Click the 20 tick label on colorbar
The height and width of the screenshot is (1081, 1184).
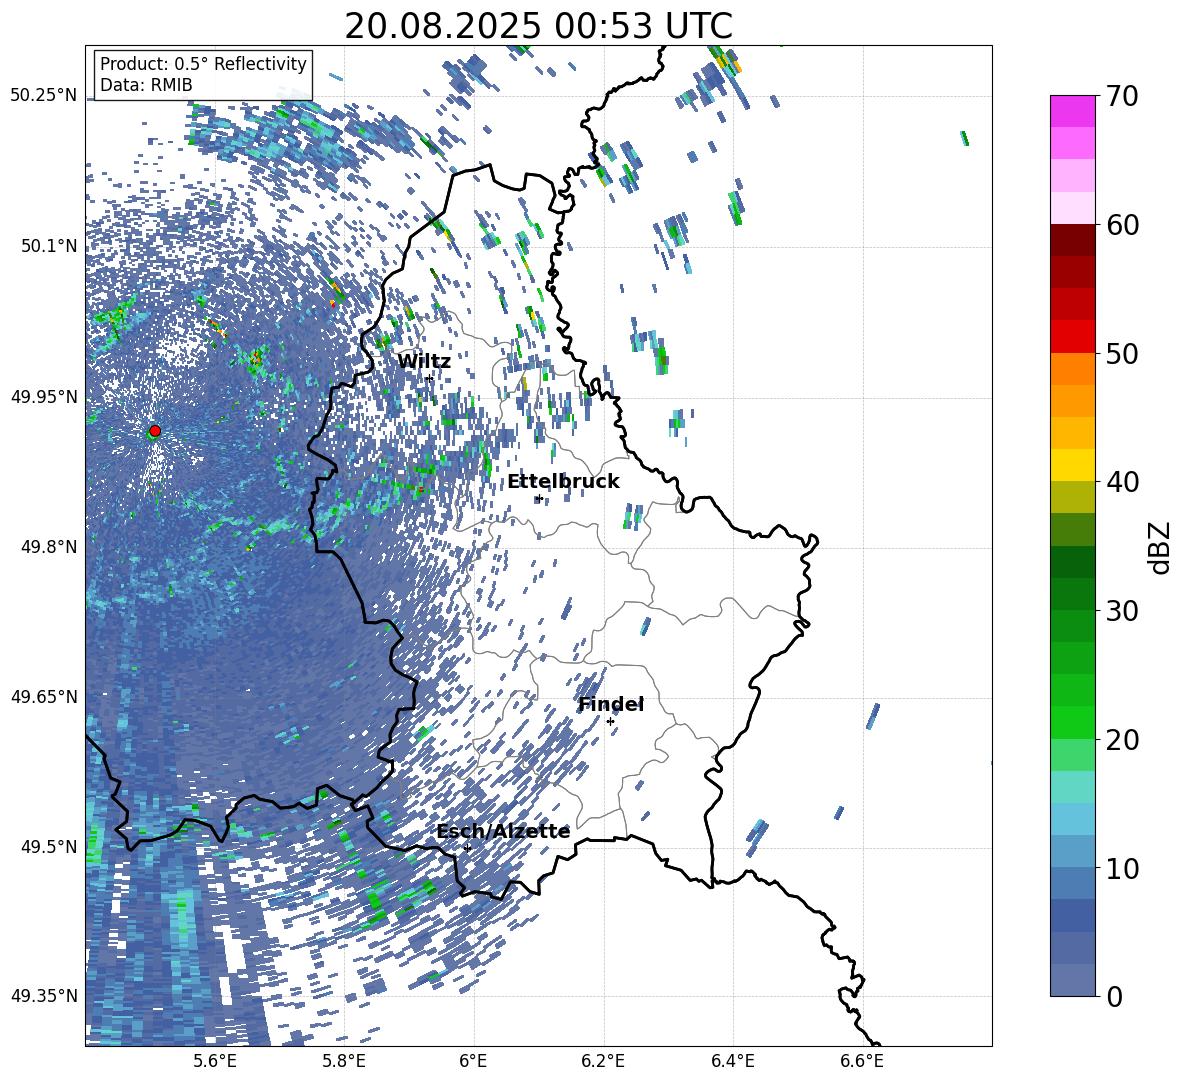[x=1122, y=739]
